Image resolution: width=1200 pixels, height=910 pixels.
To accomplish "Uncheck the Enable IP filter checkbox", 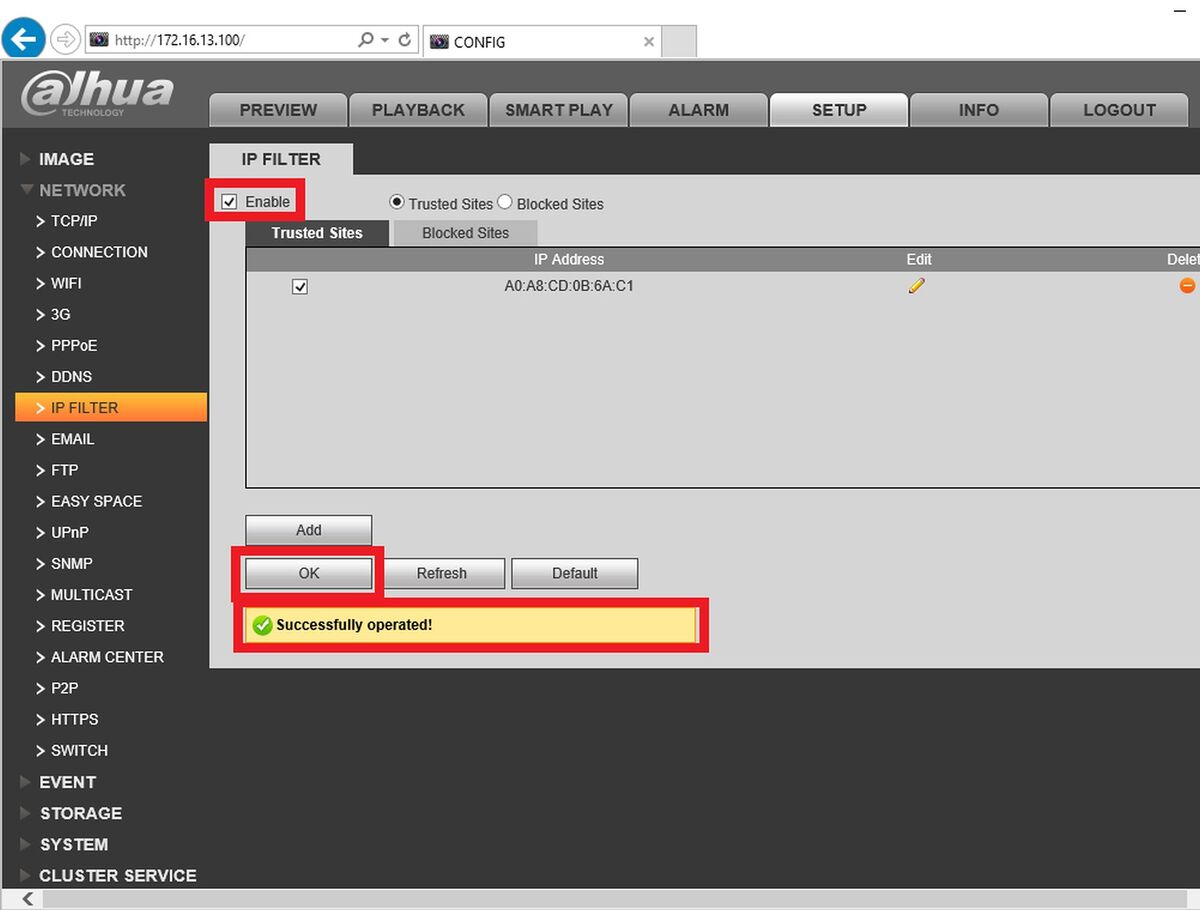I will click(x=230, y=202).
